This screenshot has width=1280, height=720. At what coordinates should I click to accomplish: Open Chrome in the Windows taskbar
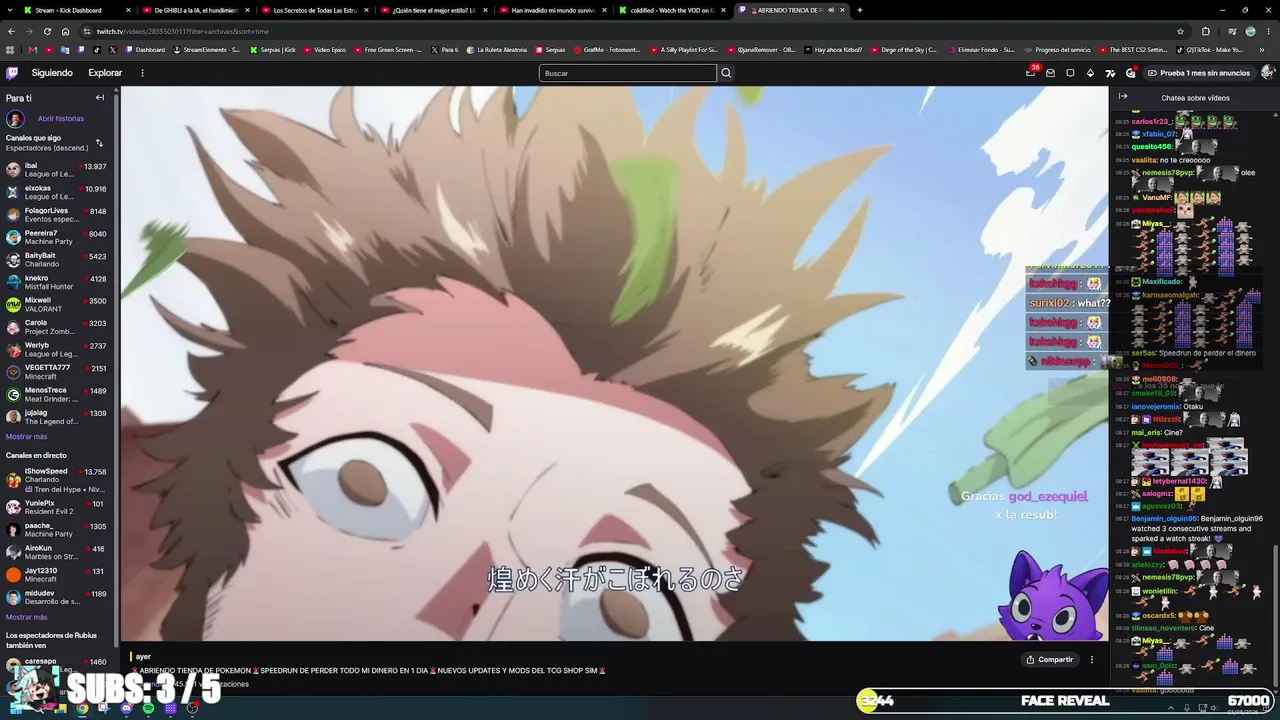tap(83, 709)
